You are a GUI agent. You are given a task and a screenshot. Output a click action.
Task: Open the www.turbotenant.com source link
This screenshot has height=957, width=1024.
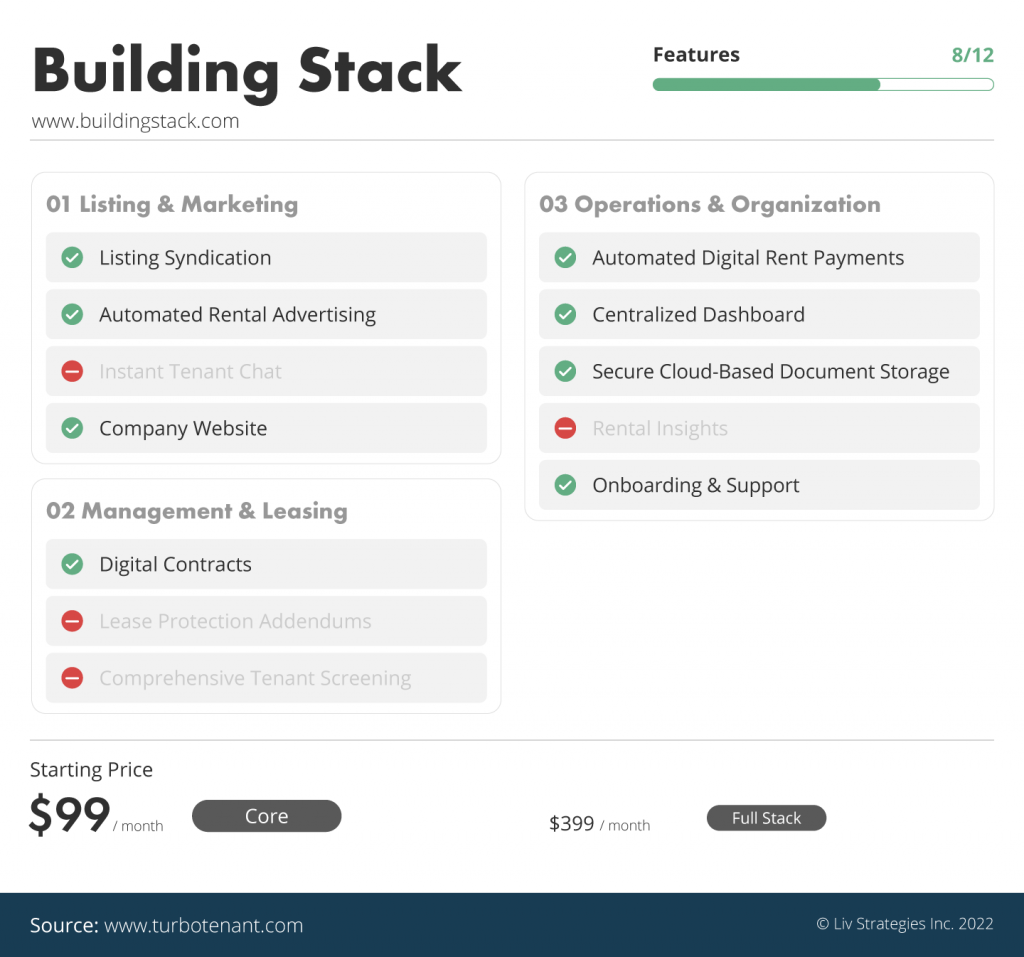(x=203, y=925)
